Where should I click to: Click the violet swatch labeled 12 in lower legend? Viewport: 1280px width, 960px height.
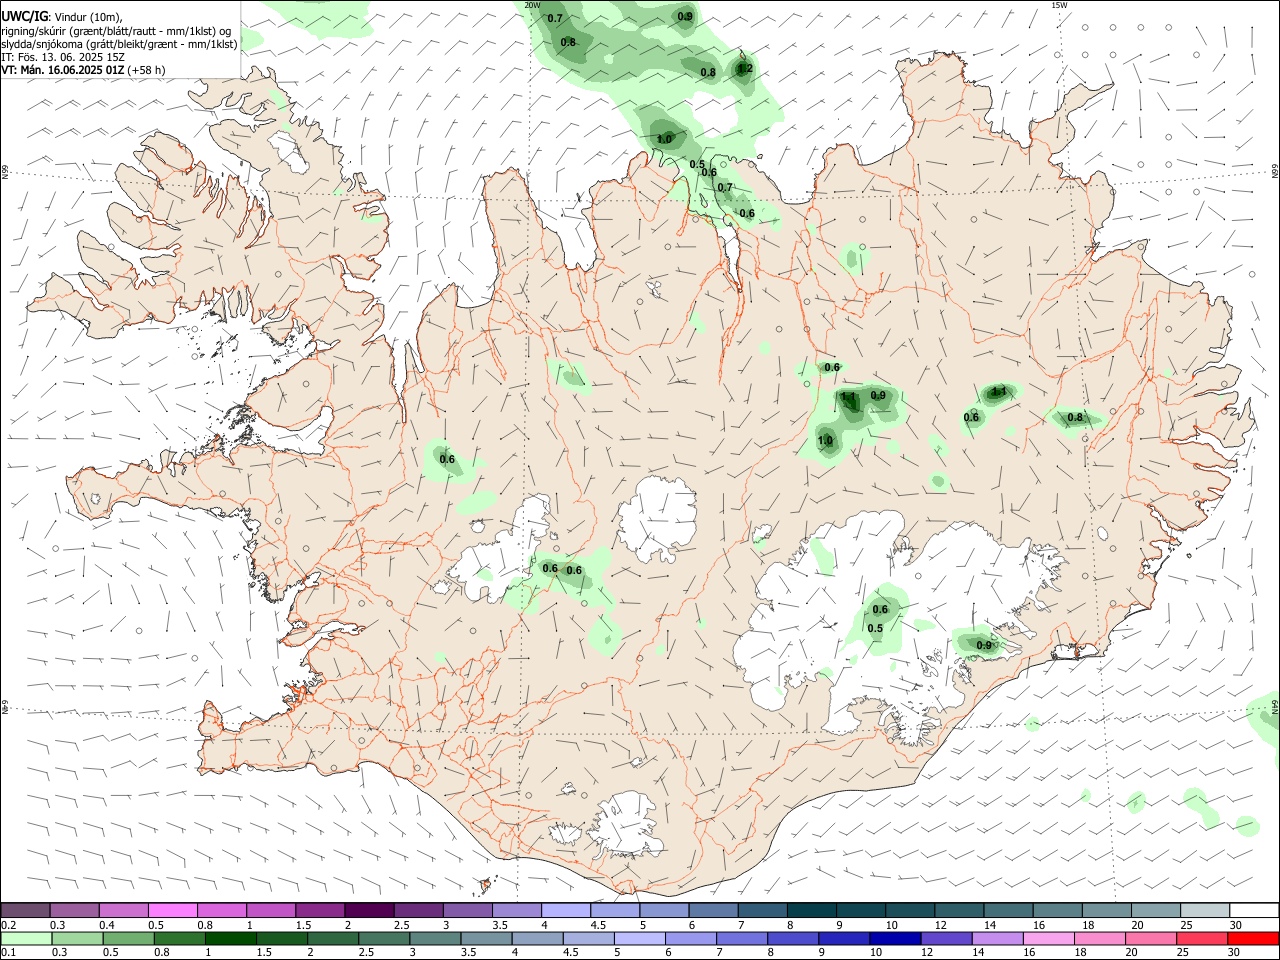point(945,939)
